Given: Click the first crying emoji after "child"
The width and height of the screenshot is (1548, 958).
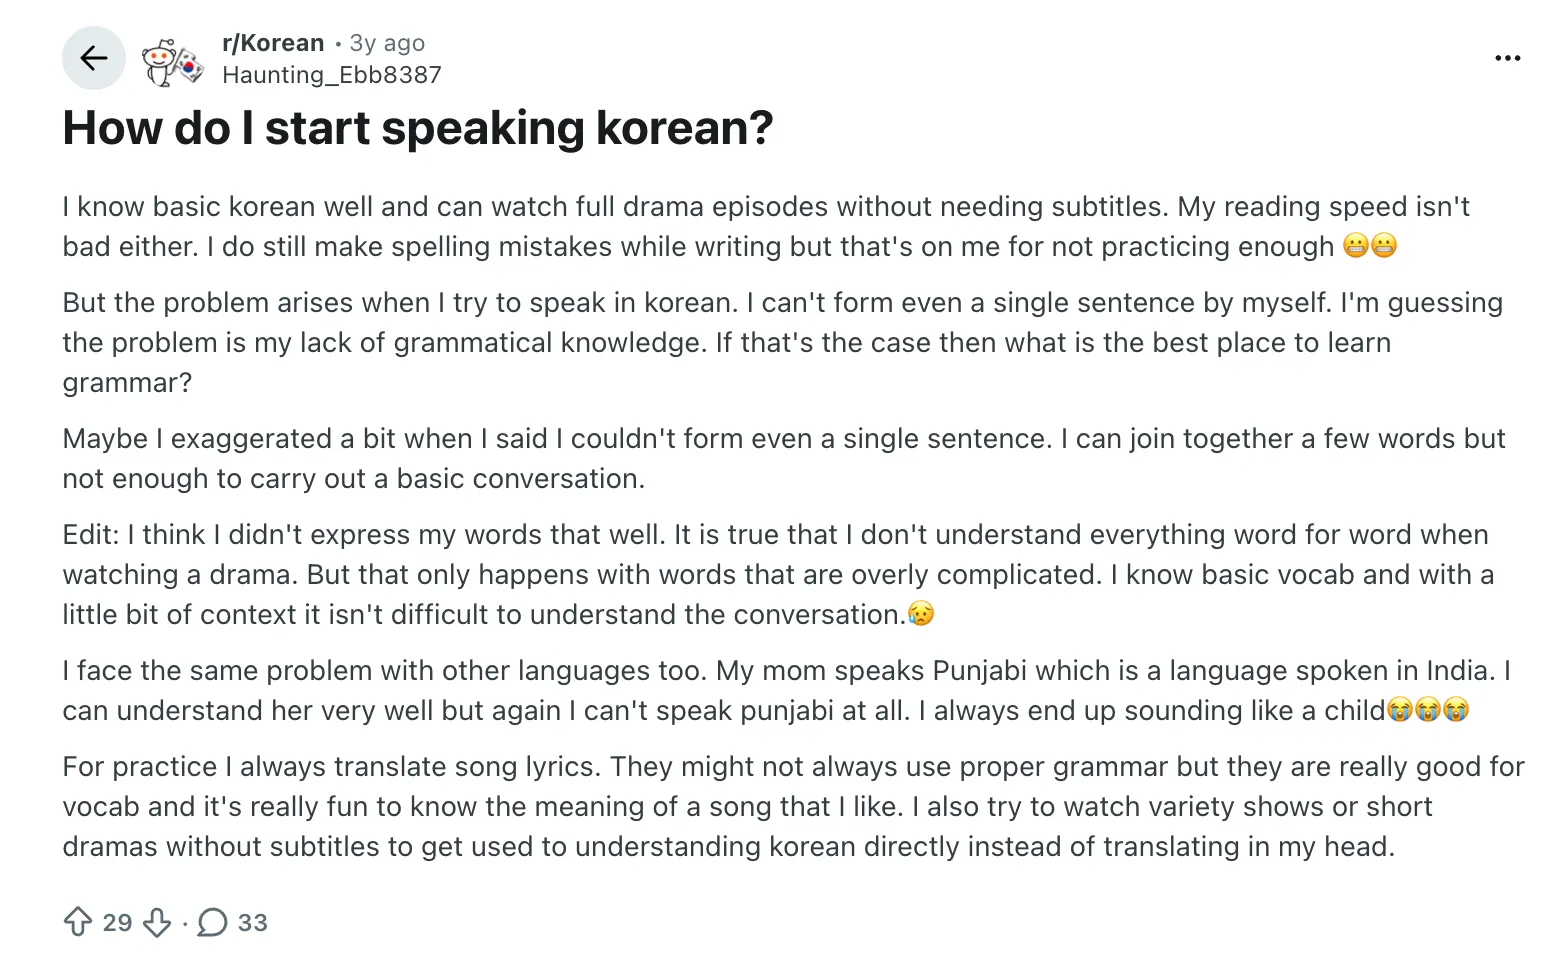Looking at the screenshot, I should [1400, 710].
